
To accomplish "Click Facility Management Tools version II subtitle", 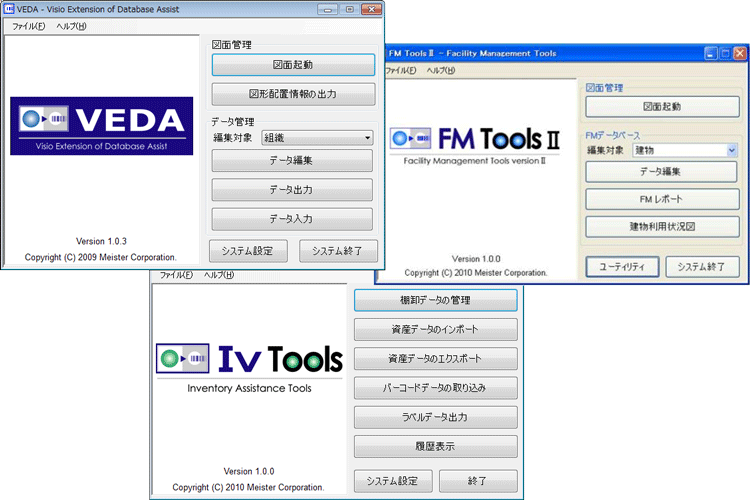I will (474, 161).
